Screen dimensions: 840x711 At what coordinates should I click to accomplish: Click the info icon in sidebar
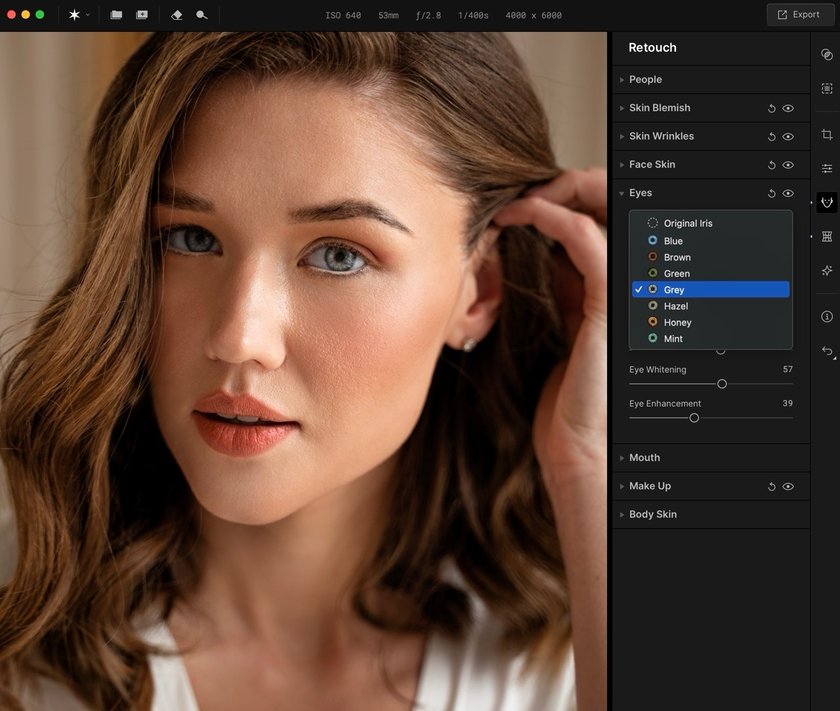point(827,317)
